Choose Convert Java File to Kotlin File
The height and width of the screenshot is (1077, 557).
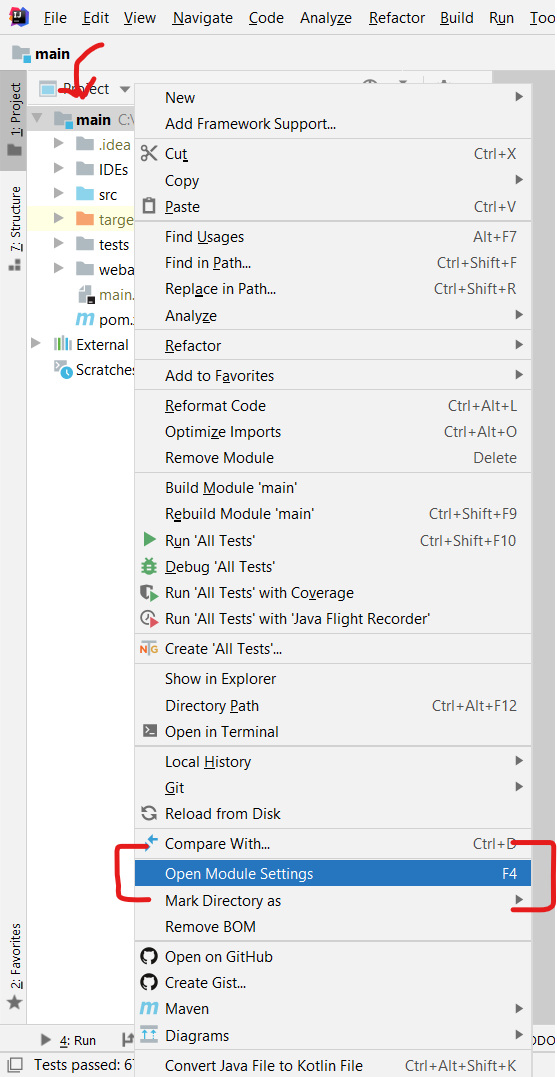pos(332,1065)
